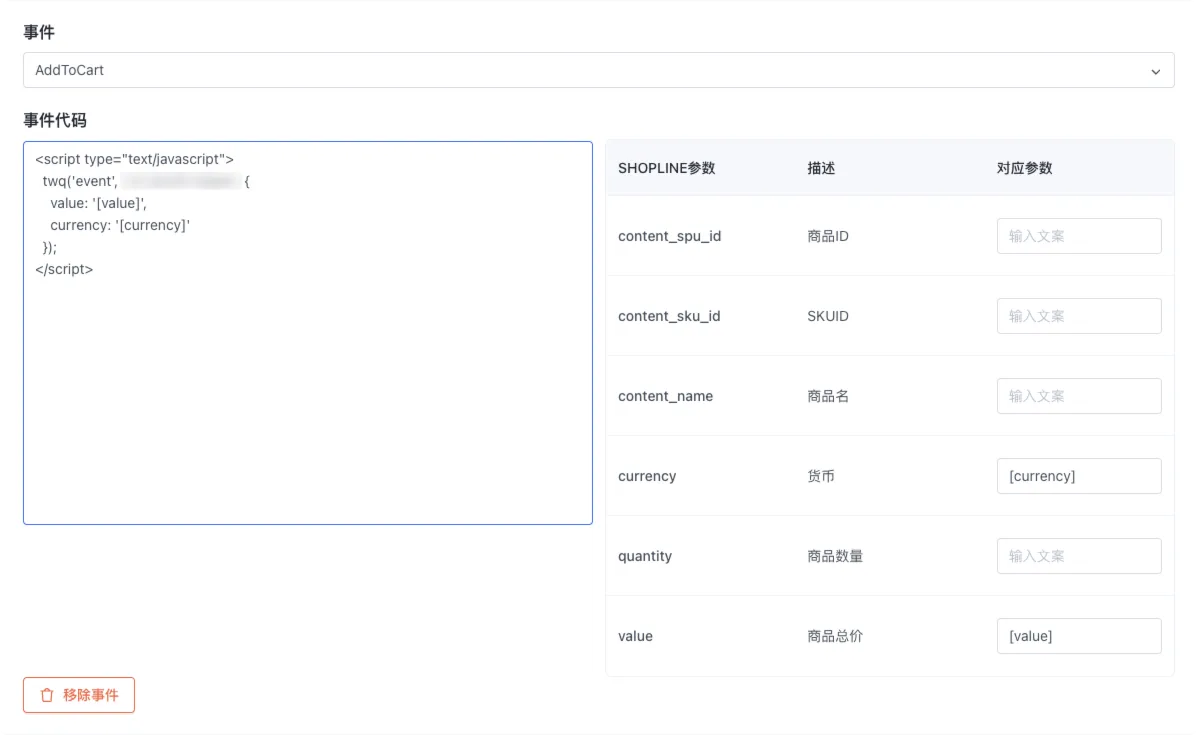Screen dimensions: 1197x735
Task: Click the content_name 对应参数 field
Action: pyautogui.click(x=1078, y=396)
